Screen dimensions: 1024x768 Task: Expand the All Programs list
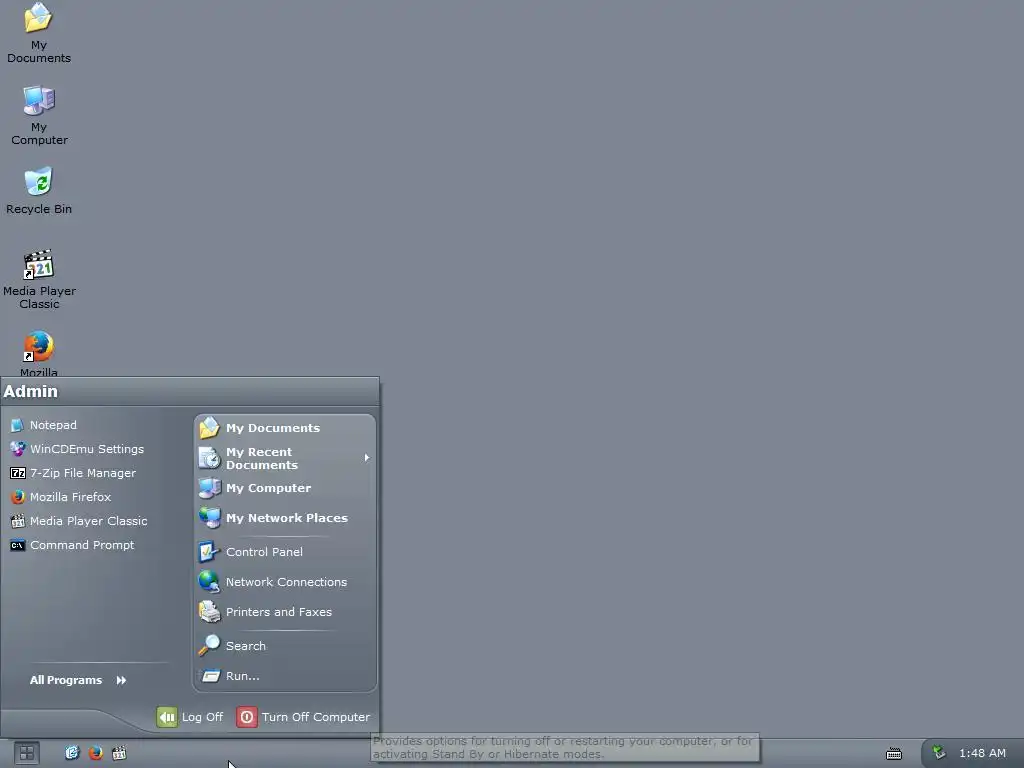tap(78, 680)
